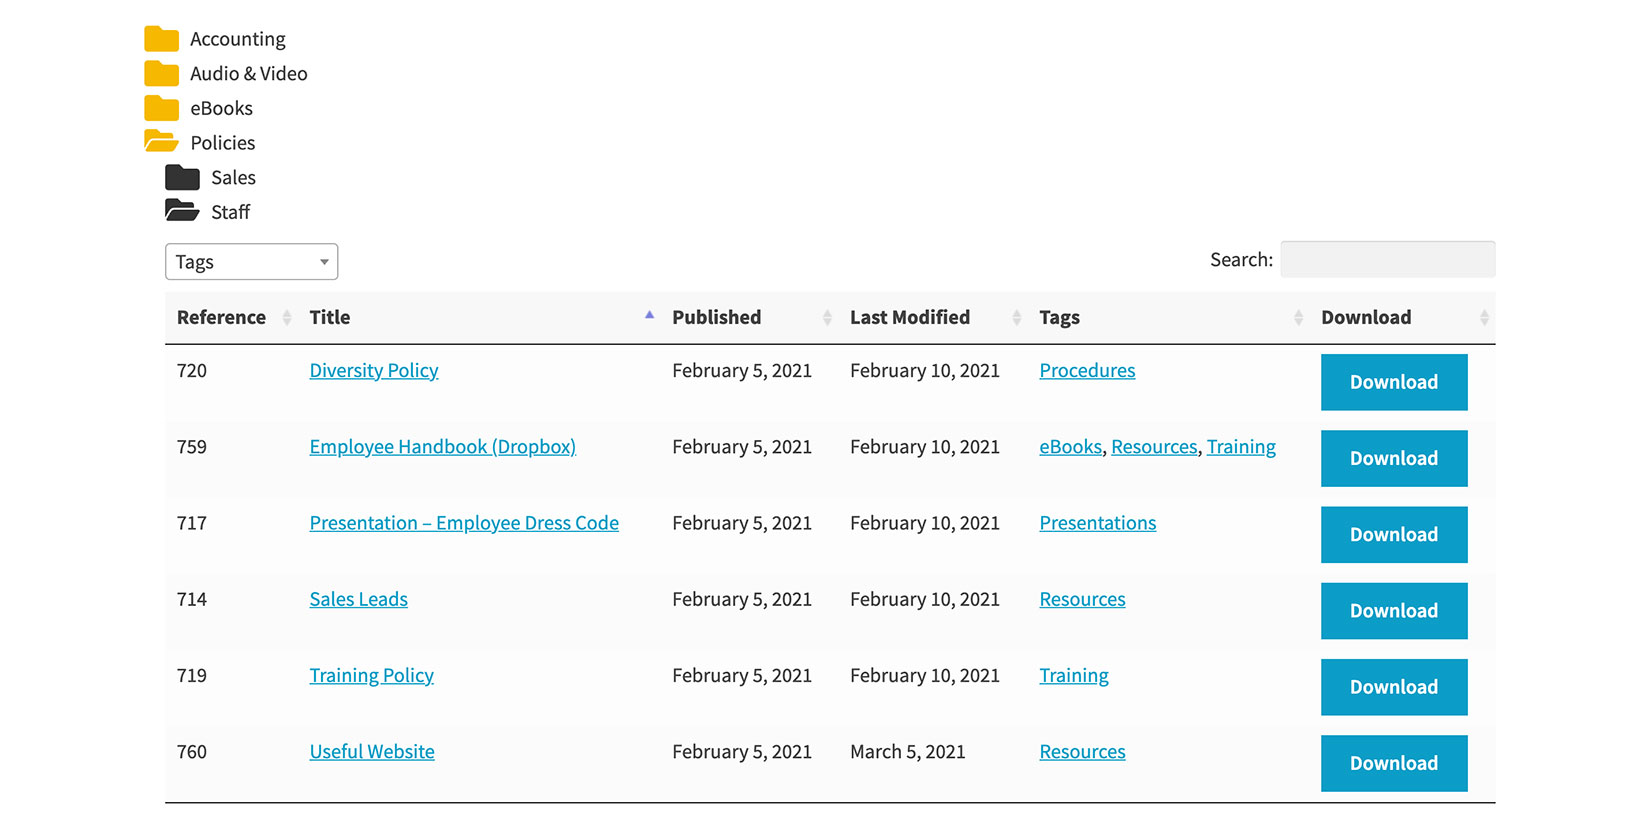This screenshot has height=838, width=1640.
Task: Download the Useful Website entry
Action: [1394, 763]
